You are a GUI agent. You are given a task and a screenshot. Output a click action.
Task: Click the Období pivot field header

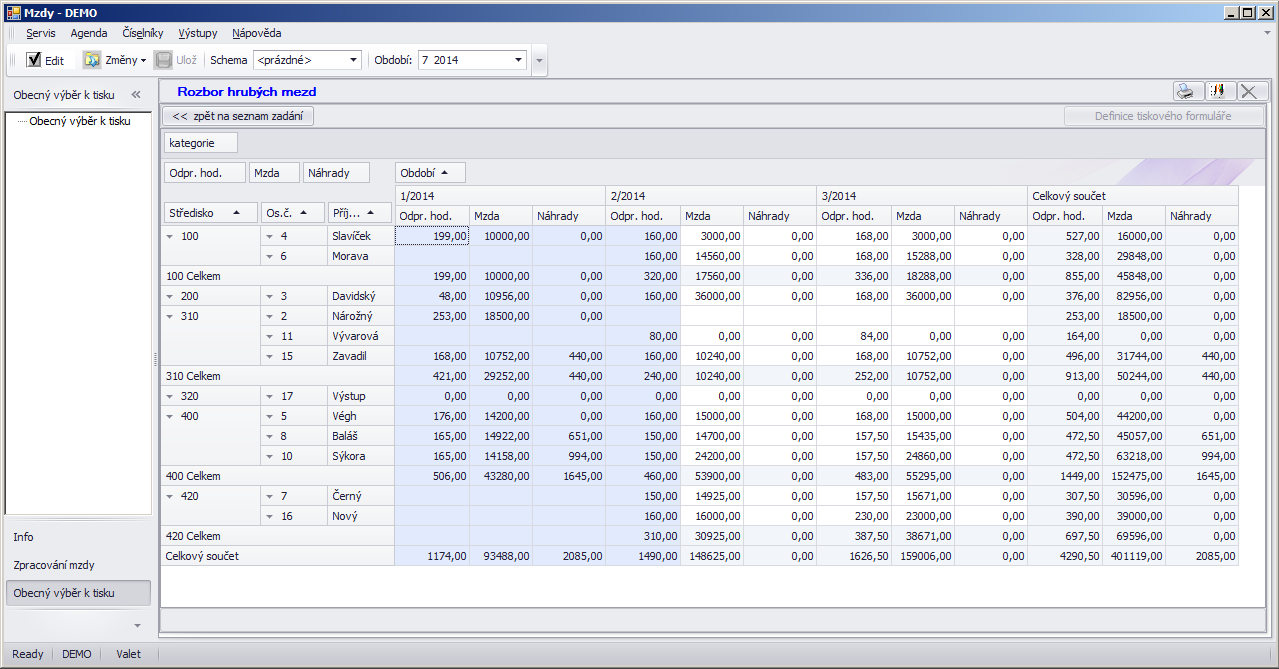(429, 173)
